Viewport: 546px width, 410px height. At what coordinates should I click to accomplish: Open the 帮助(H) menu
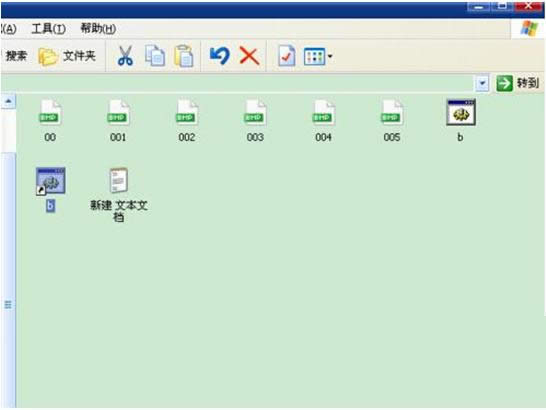click(x=98, y=29)
